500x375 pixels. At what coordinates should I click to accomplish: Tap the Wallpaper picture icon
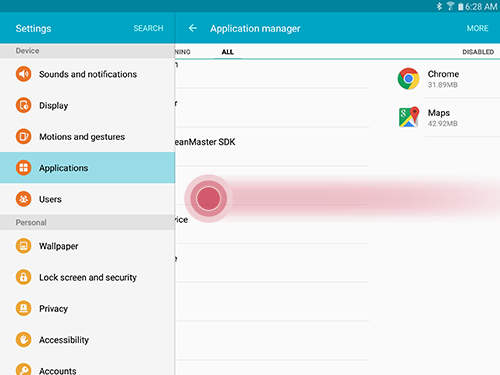pyautogui.click(x=23, y=246)
